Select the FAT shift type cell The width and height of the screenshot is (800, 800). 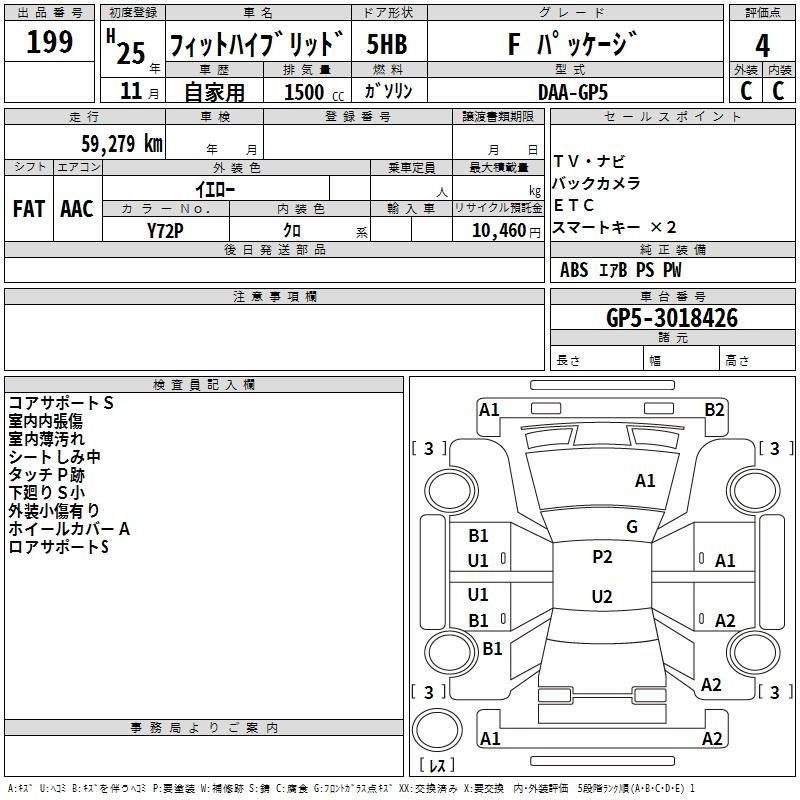(x=29, y=209)
